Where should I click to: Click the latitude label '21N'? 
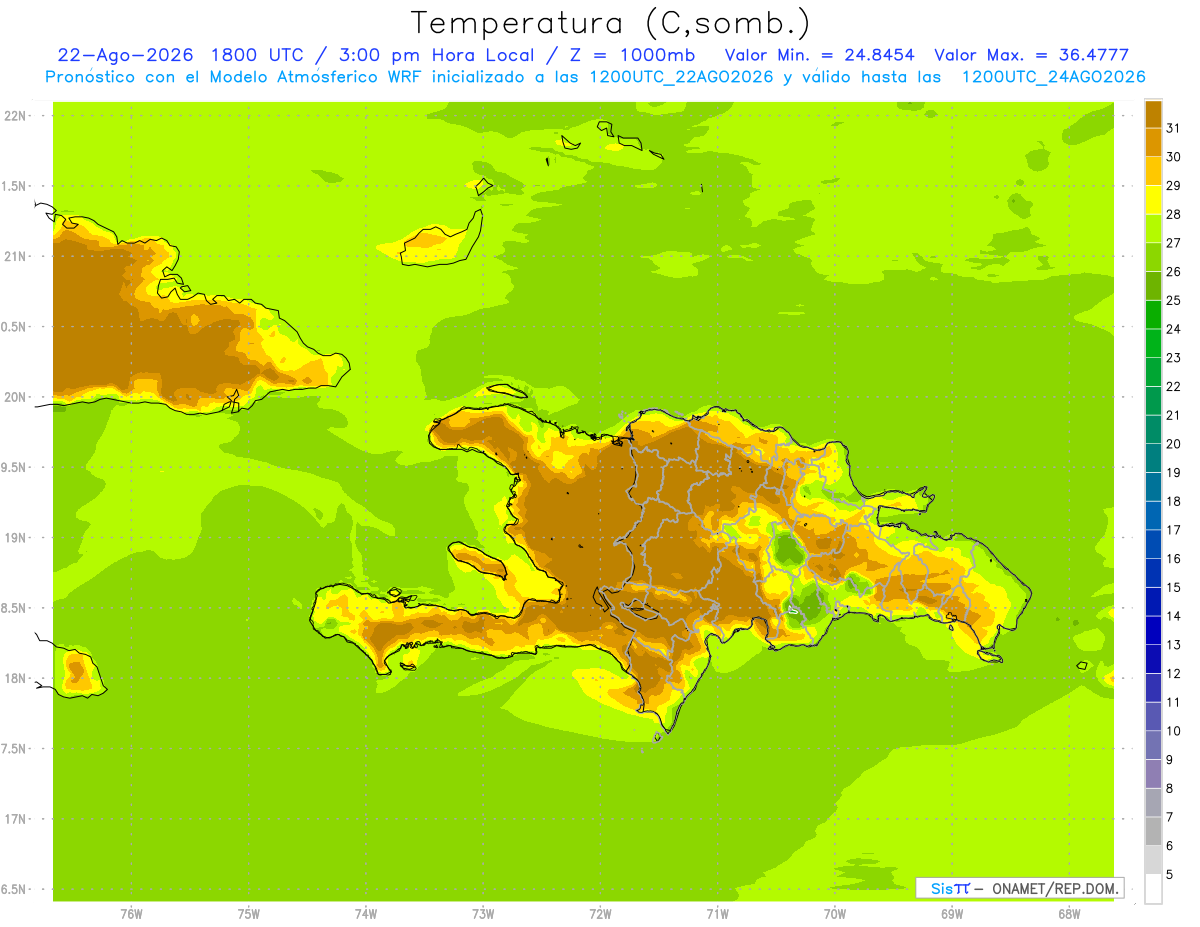click(15, 256)
